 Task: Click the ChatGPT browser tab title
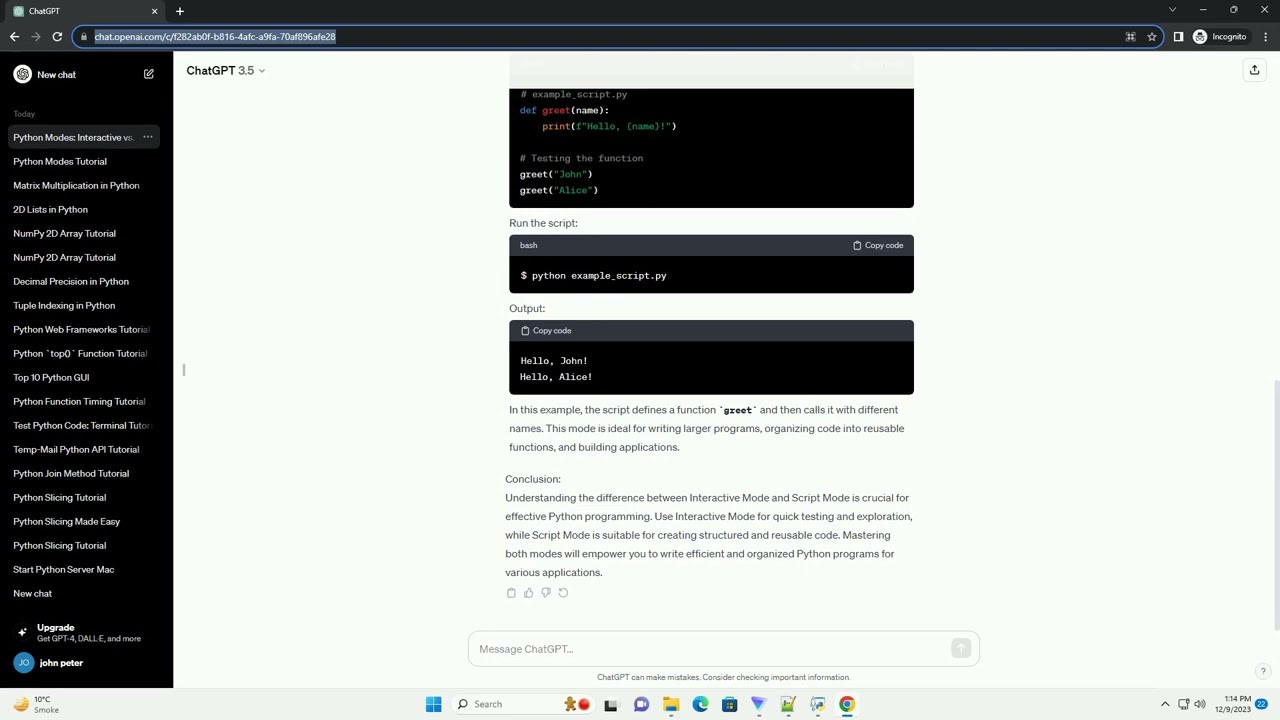[x=44, y=11]
